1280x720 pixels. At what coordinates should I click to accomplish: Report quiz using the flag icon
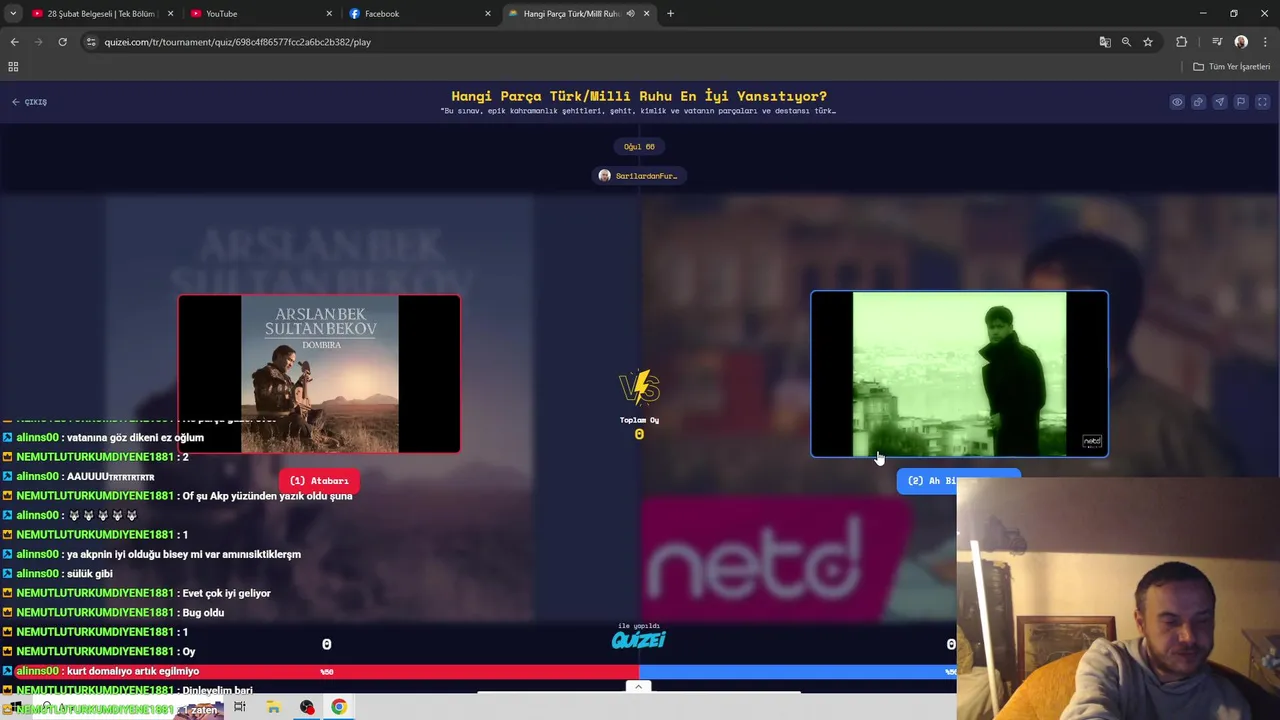coord(1241,102)
